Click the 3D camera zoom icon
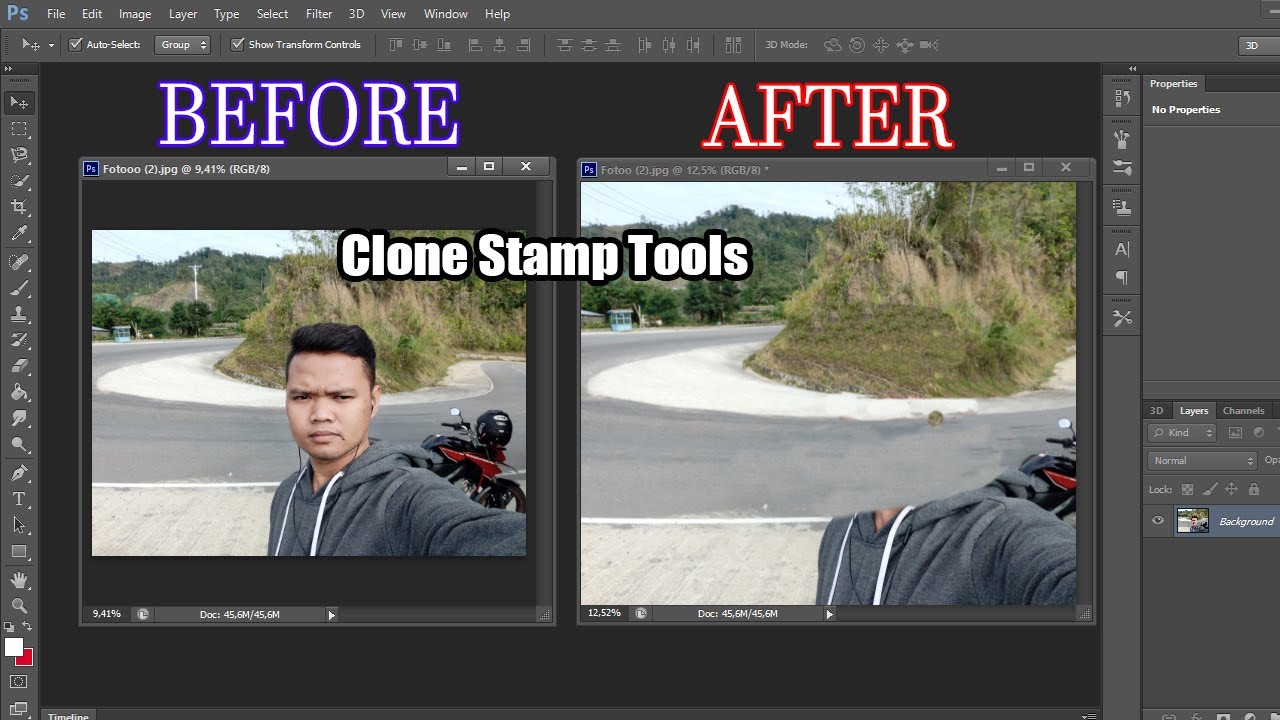The image size is (1280, 720). 929,45
